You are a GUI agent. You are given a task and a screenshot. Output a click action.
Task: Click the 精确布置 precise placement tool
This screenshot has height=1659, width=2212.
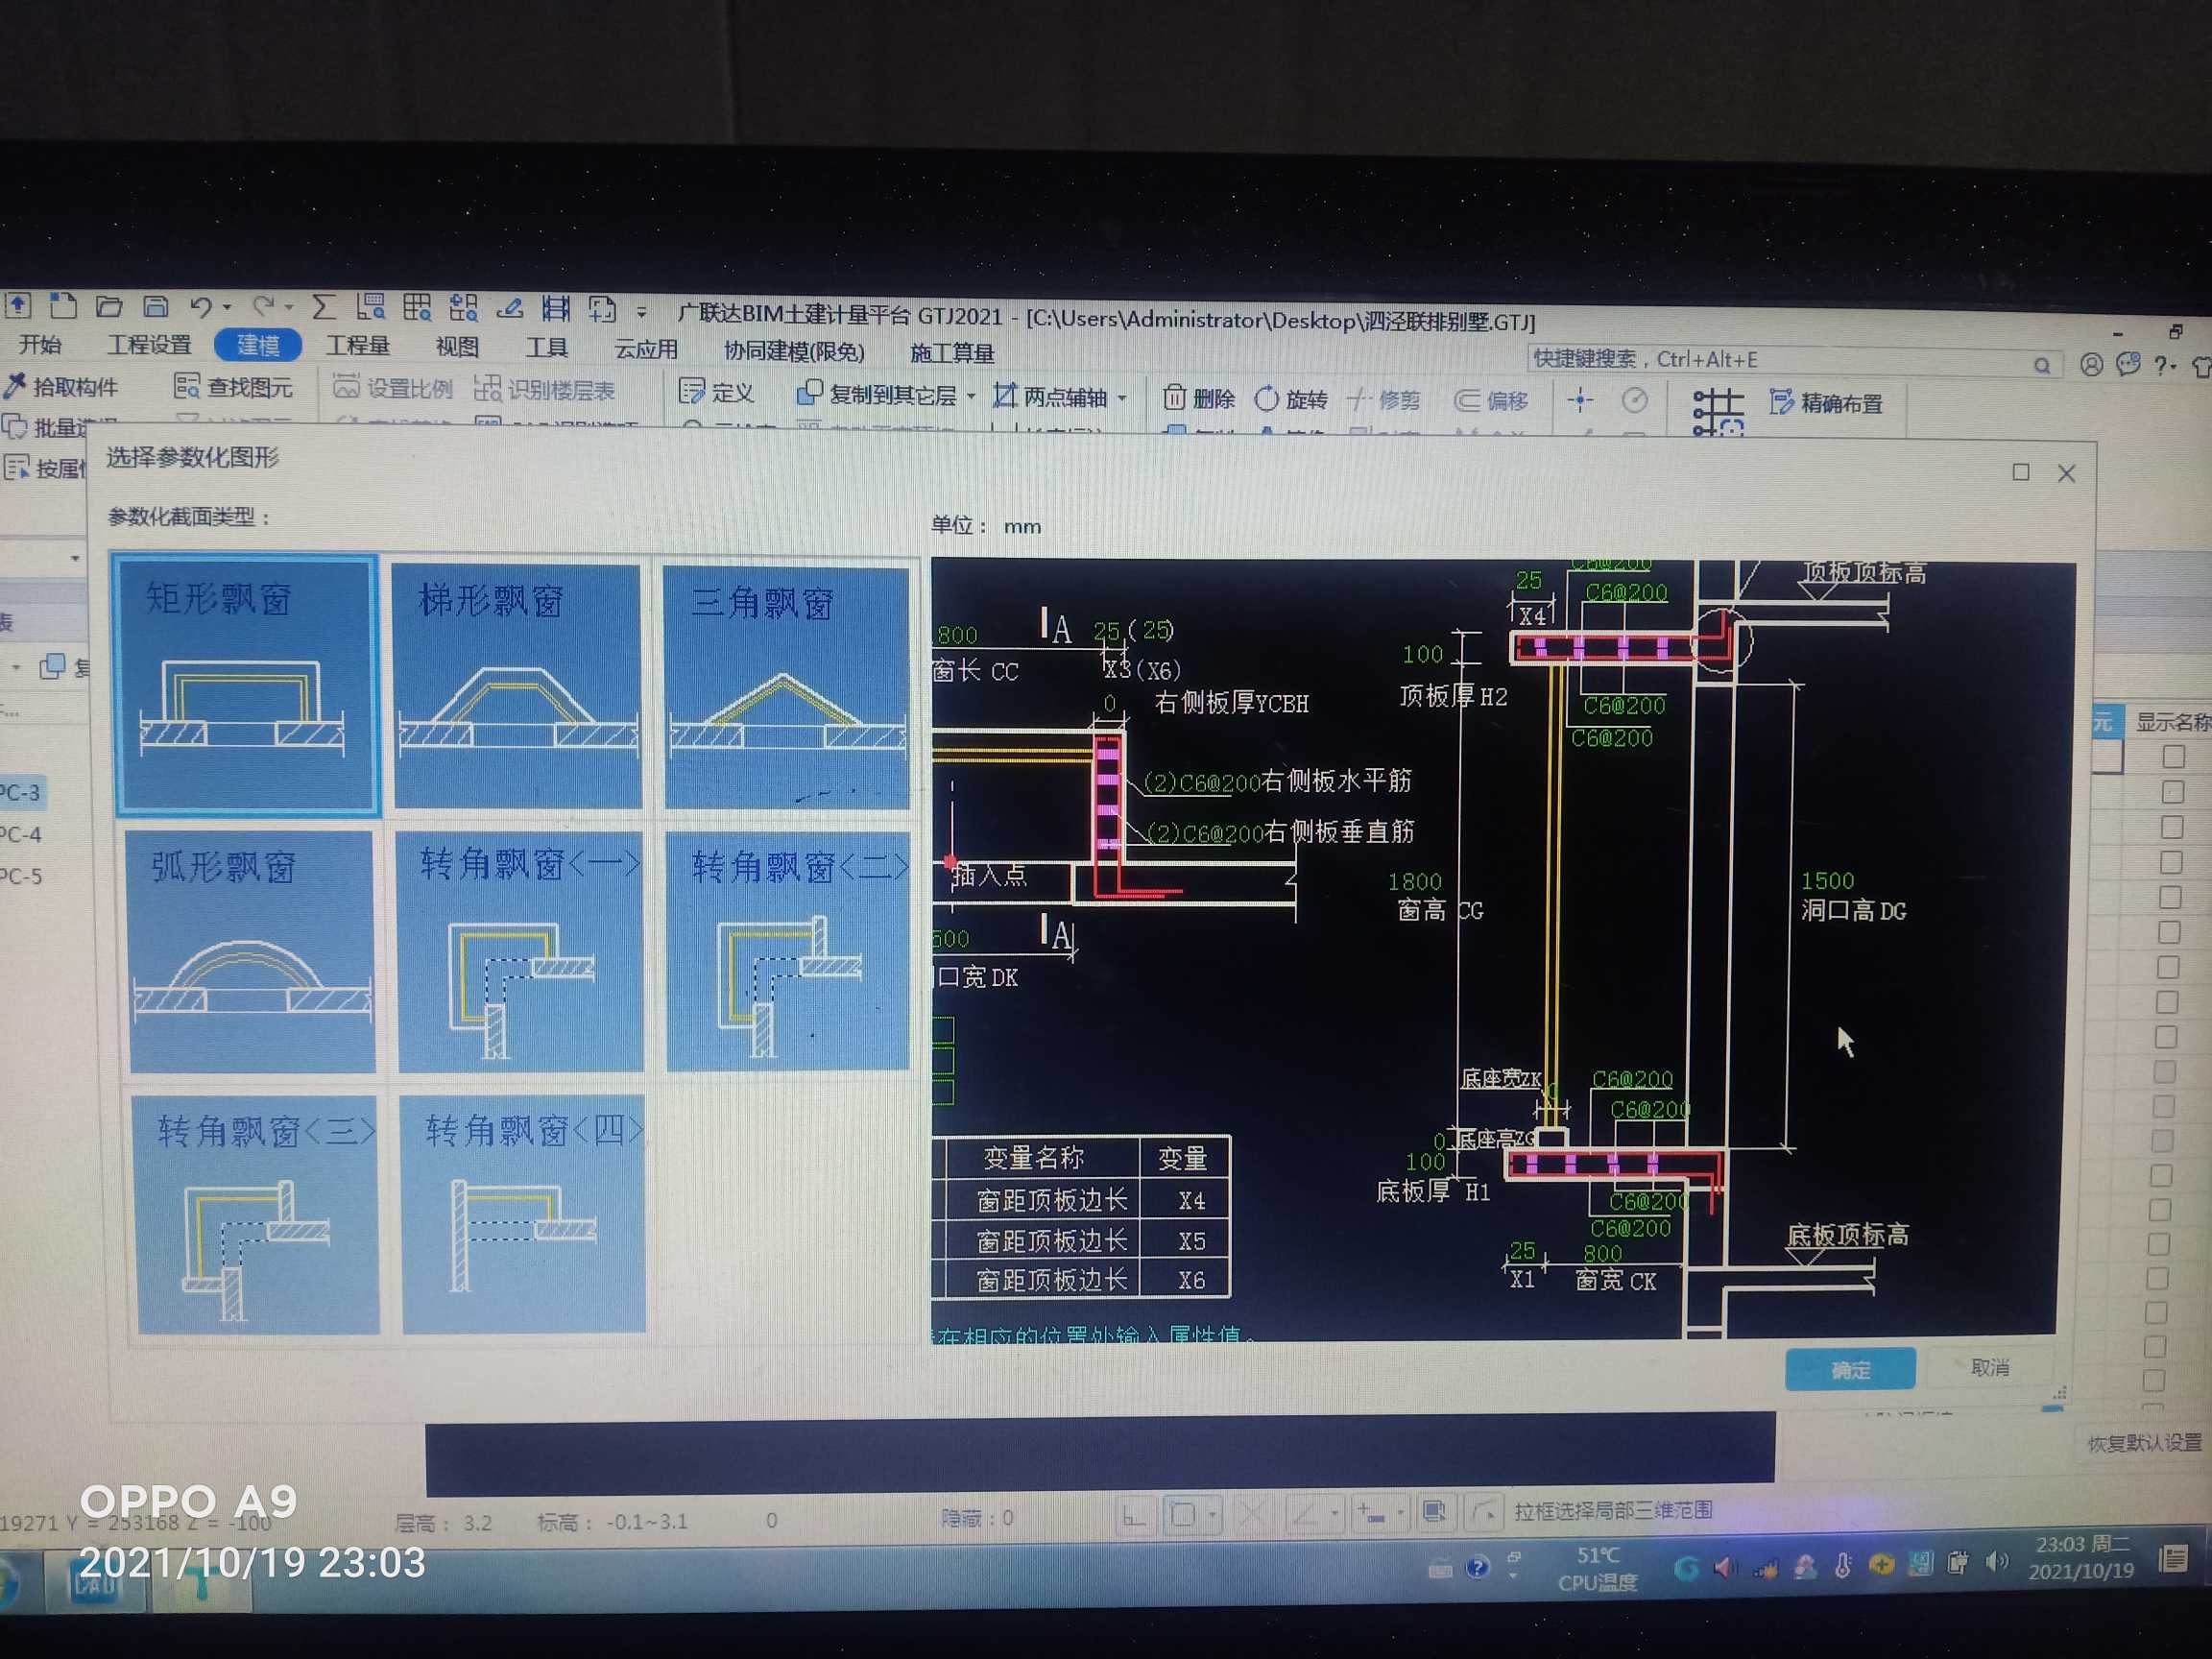(x=1826, y=403)
